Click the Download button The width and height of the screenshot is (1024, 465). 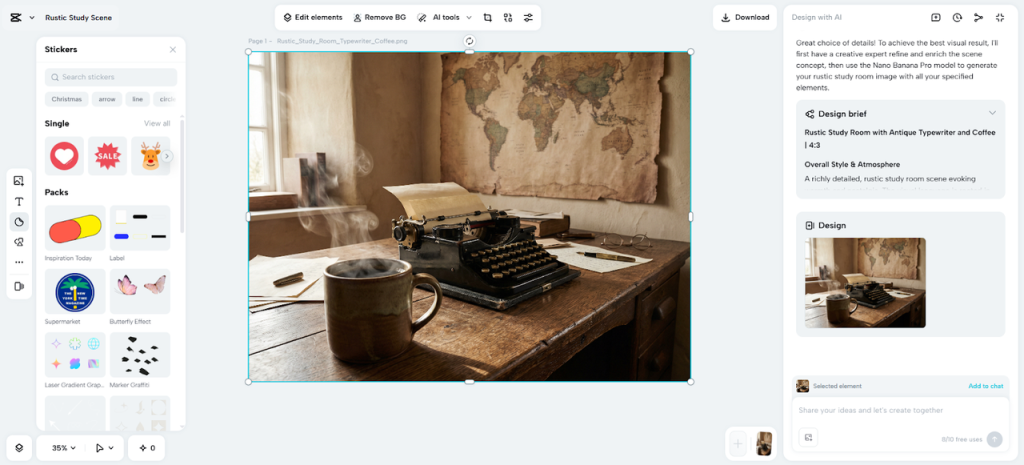(745, 18)
